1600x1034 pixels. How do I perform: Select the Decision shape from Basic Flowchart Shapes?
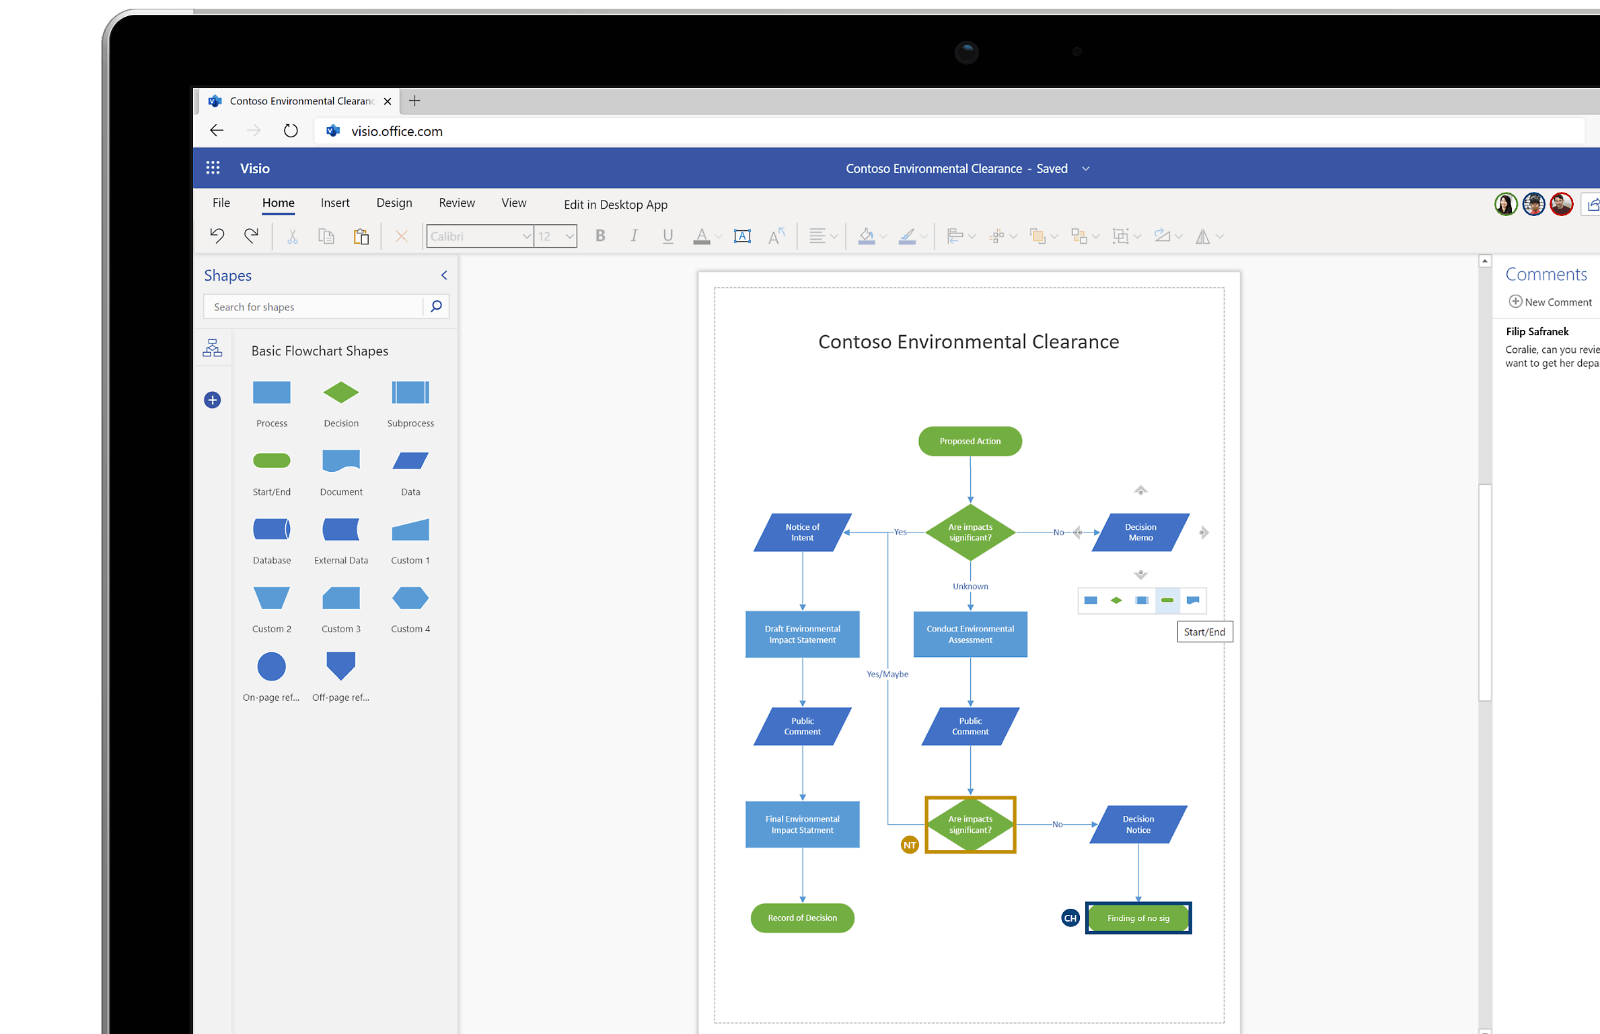pyautogui.click(x=340, y=393)
